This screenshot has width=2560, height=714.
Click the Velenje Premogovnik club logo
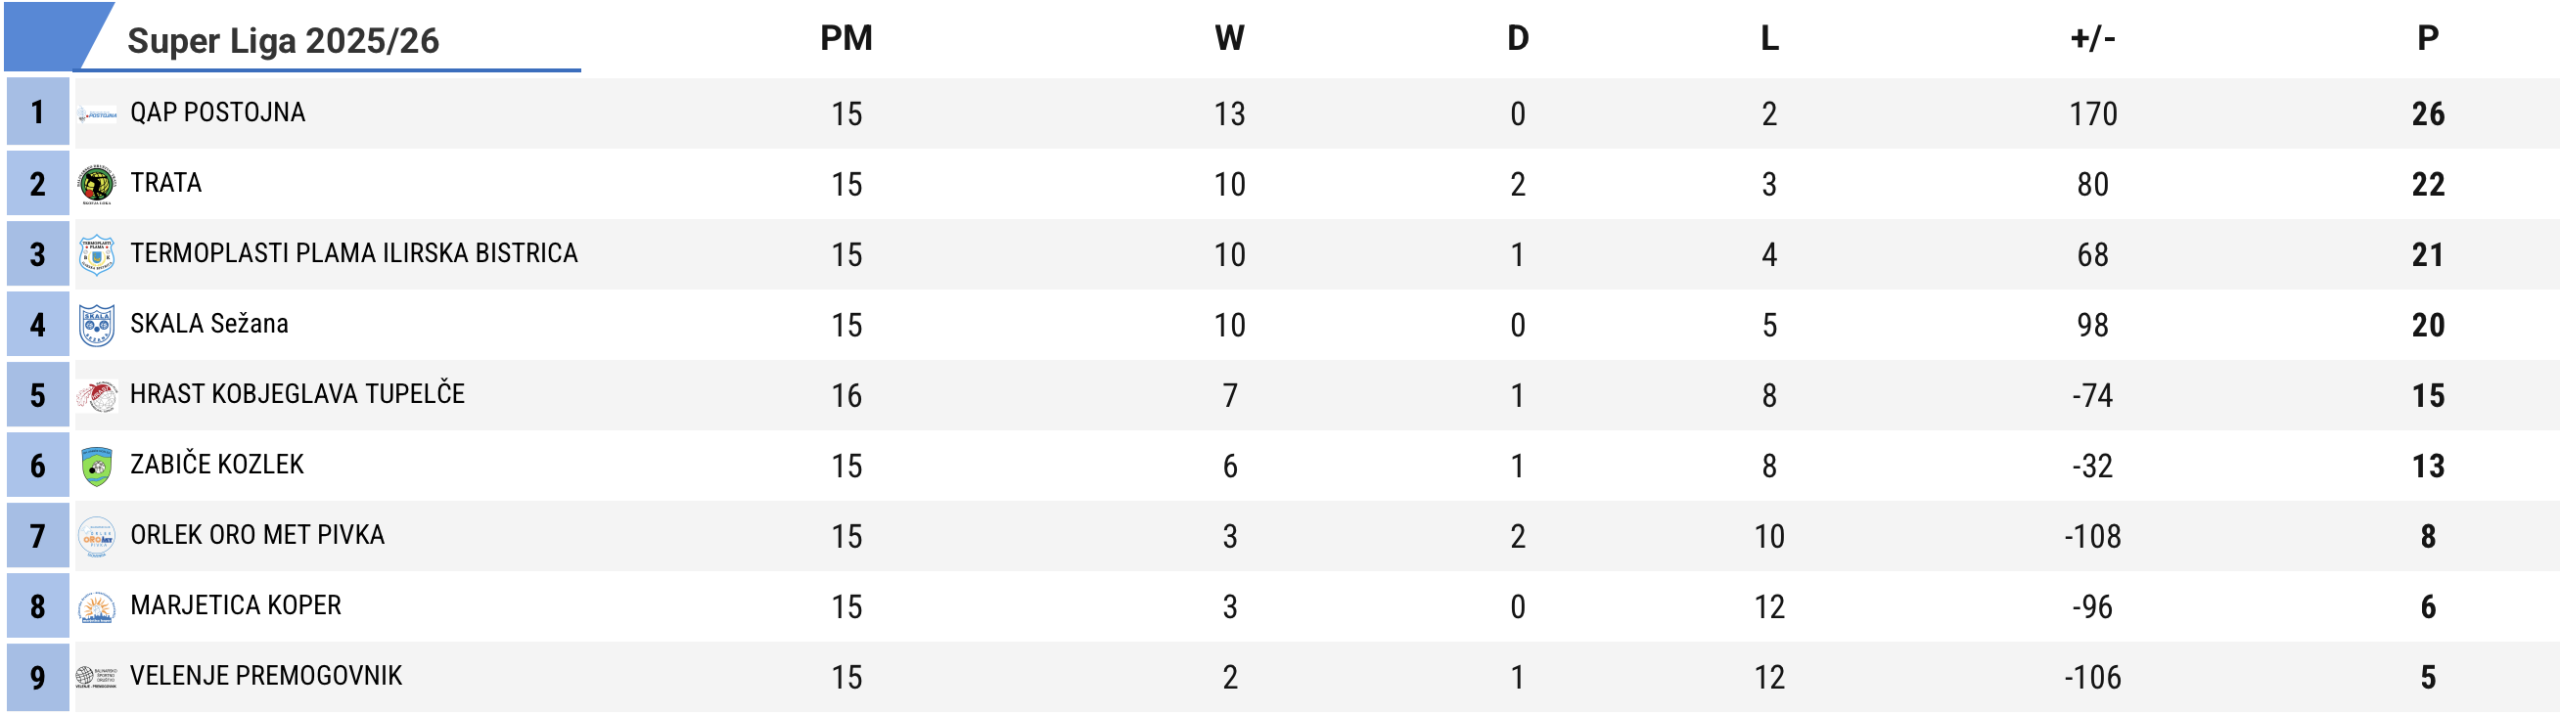click(97, 677)
